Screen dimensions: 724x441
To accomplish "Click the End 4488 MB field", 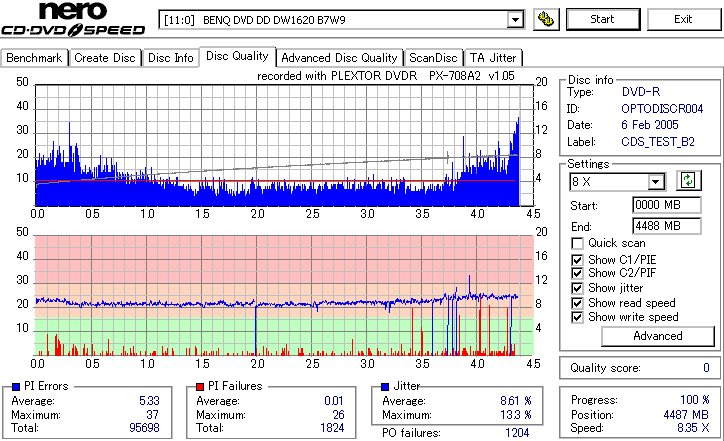I will [x=666, y=226].
